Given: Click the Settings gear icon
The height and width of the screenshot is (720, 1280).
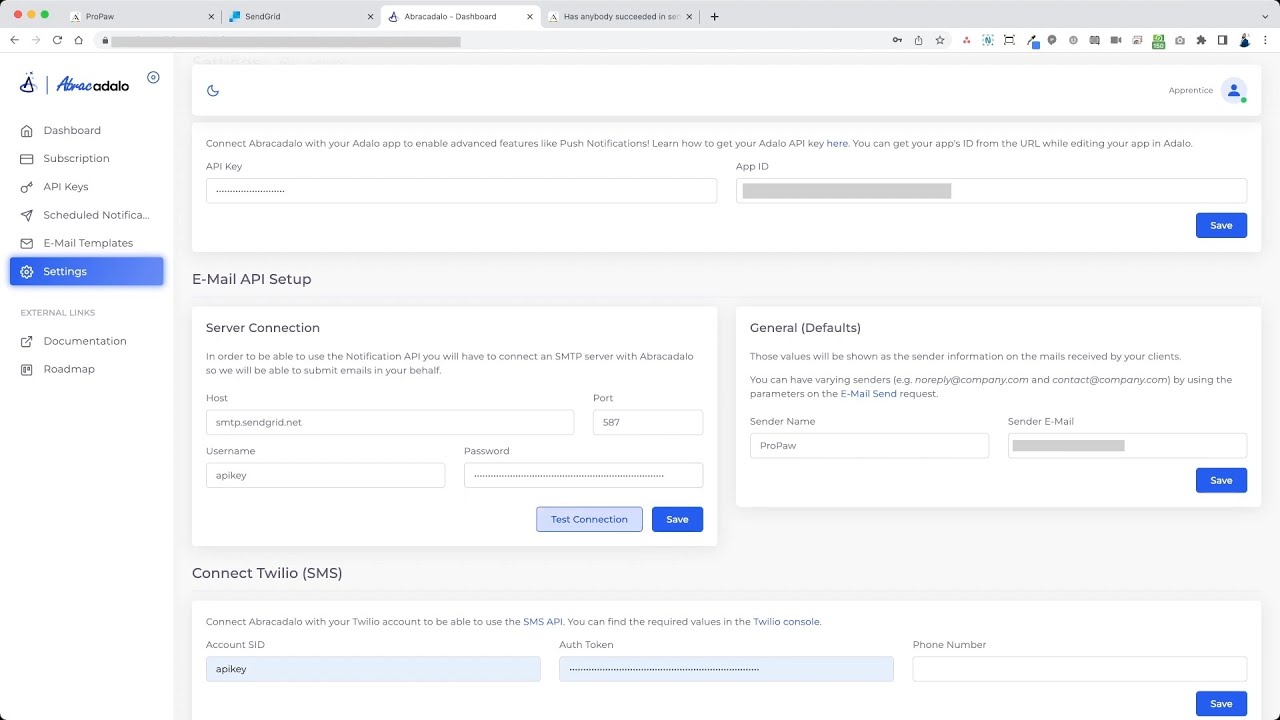Looking at the screenshot, I should (27, 272).
